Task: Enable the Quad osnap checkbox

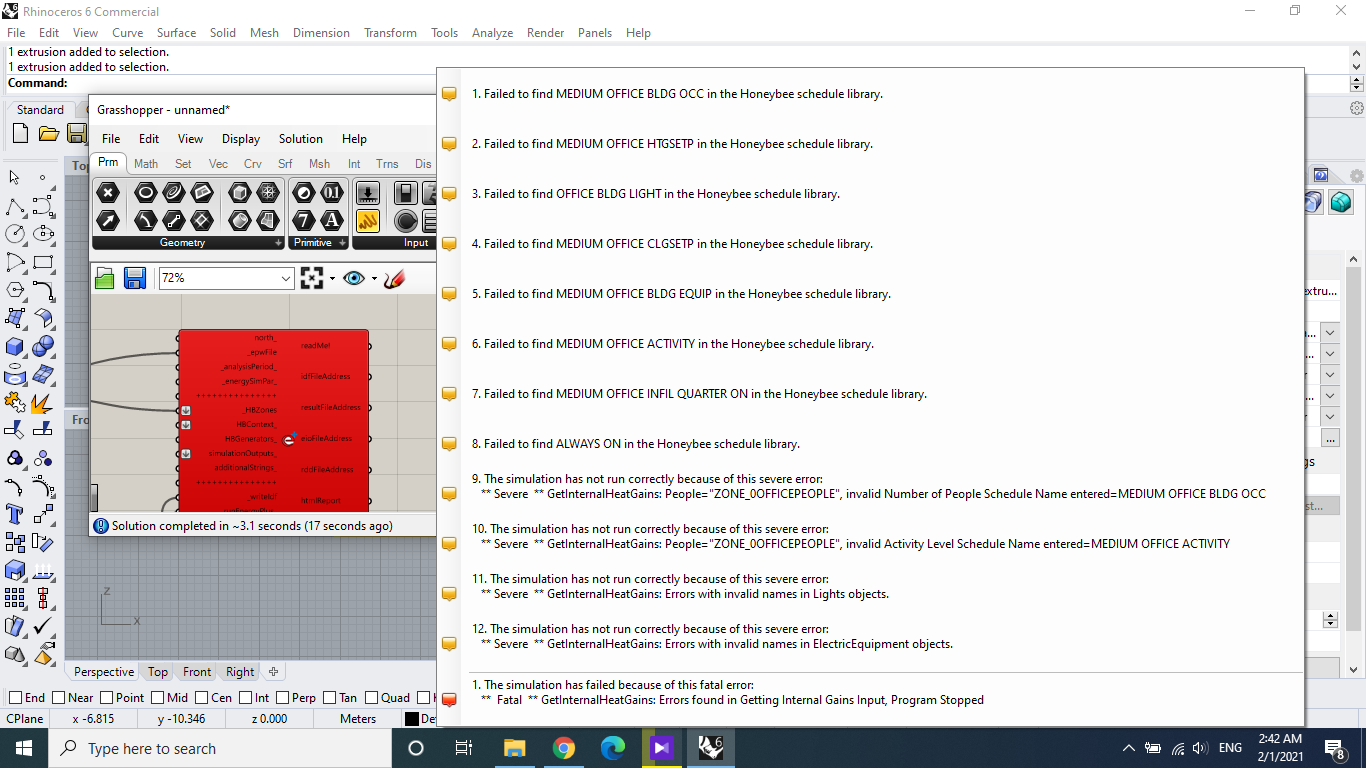Action: 371,698
